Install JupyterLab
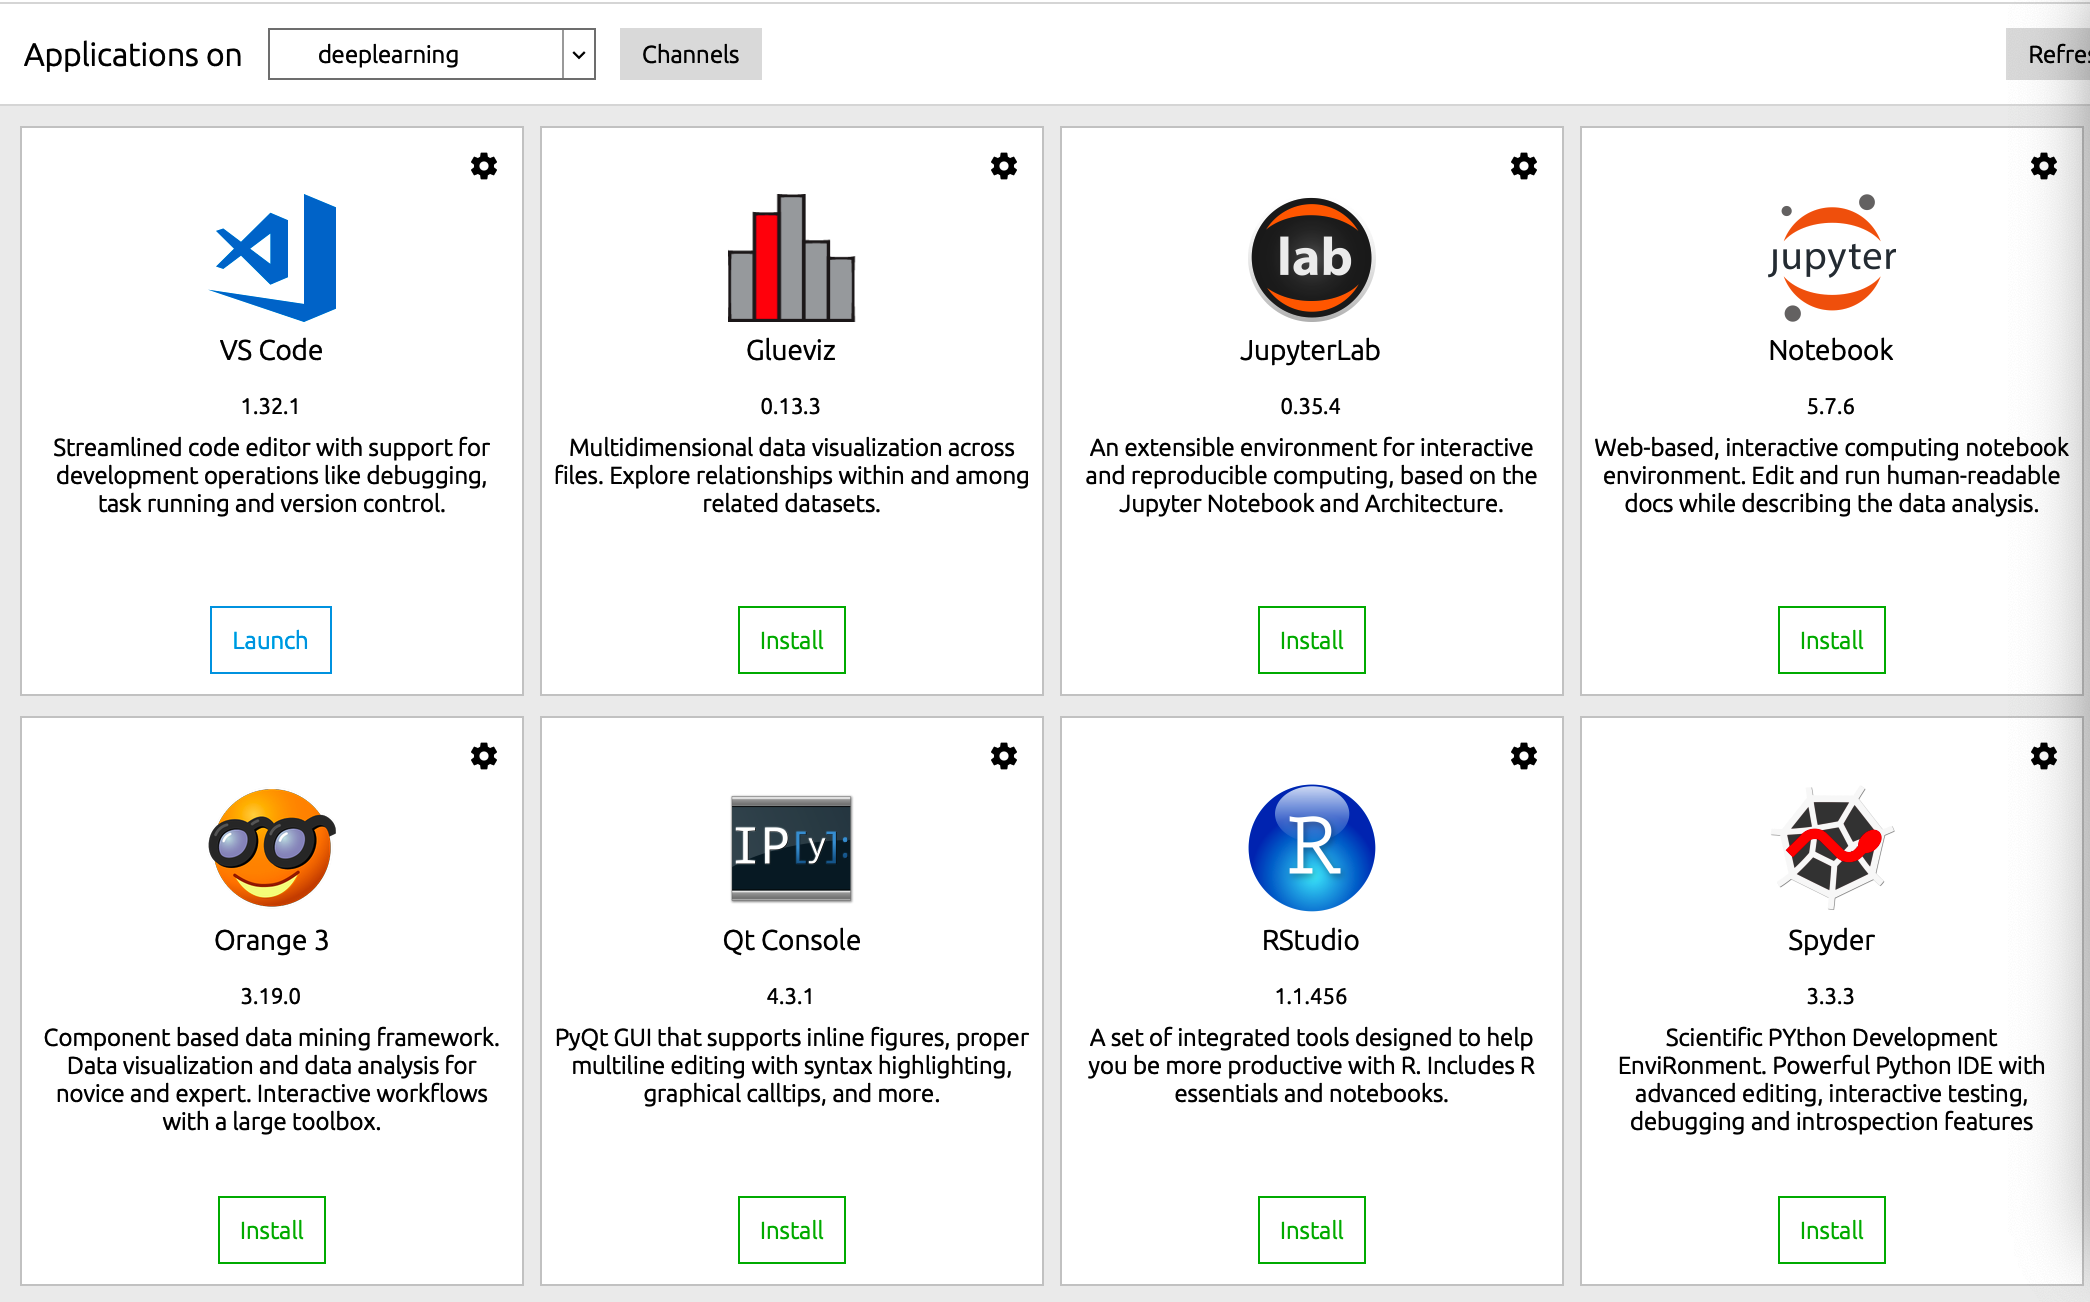The image size is (2090, 1302). [1312, 640]
